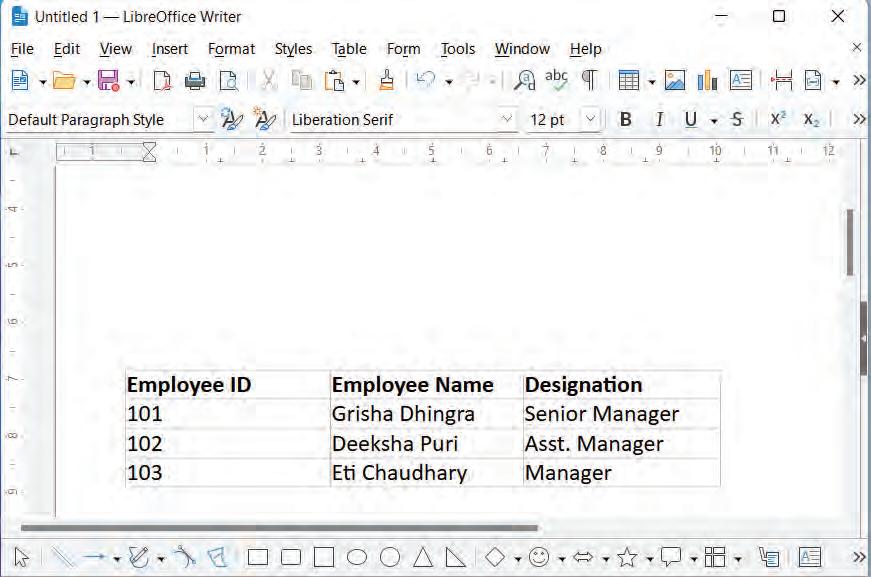The width and height of the screenshot is (871, 577).
Task: Open the New document dropdown arrow
Action: pyautogui.click(x=42, y=83)
